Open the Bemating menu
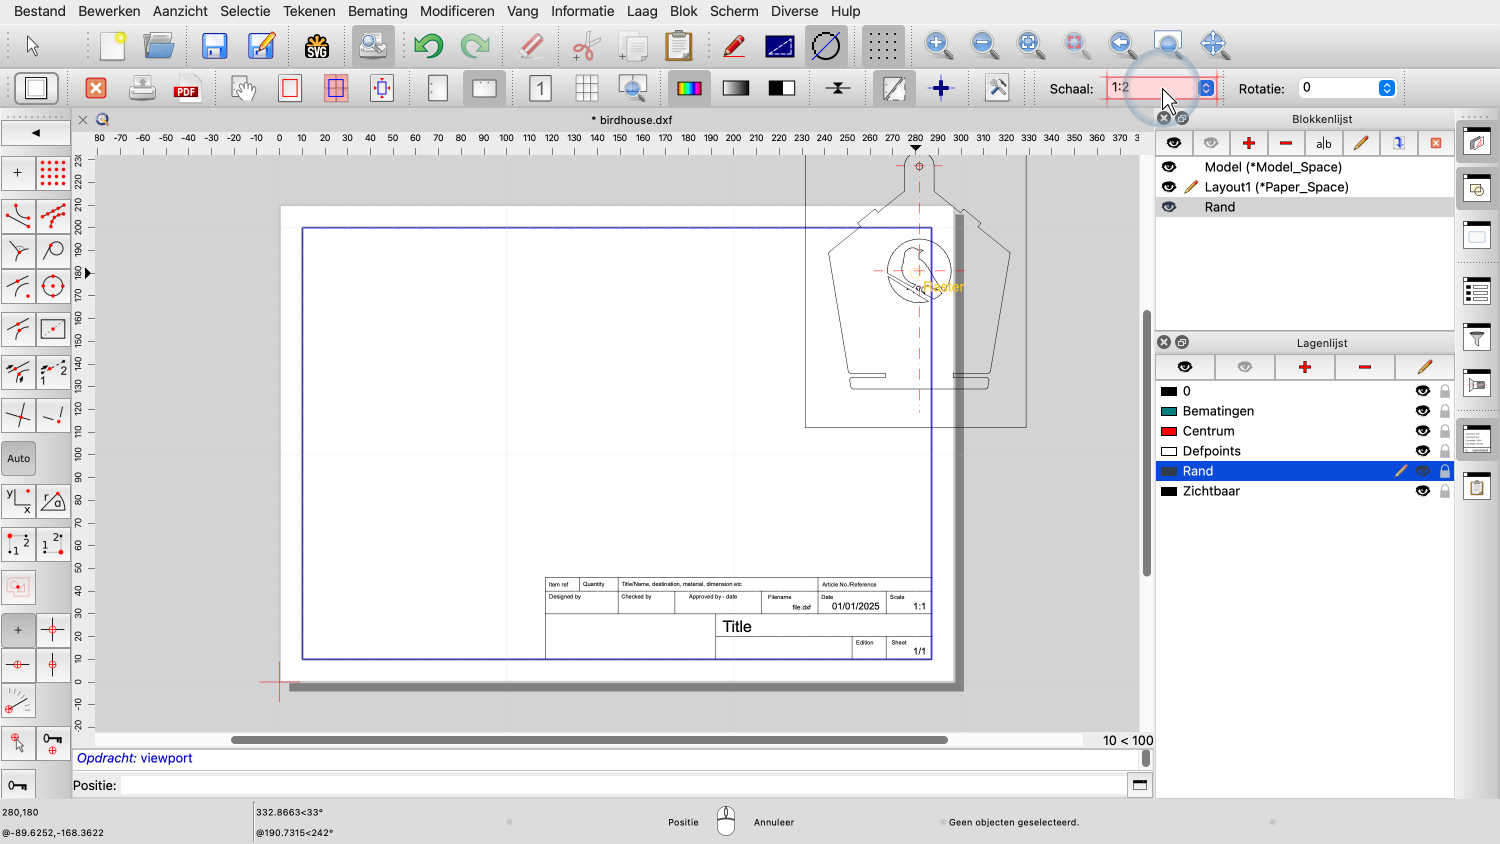 [377, 11]
